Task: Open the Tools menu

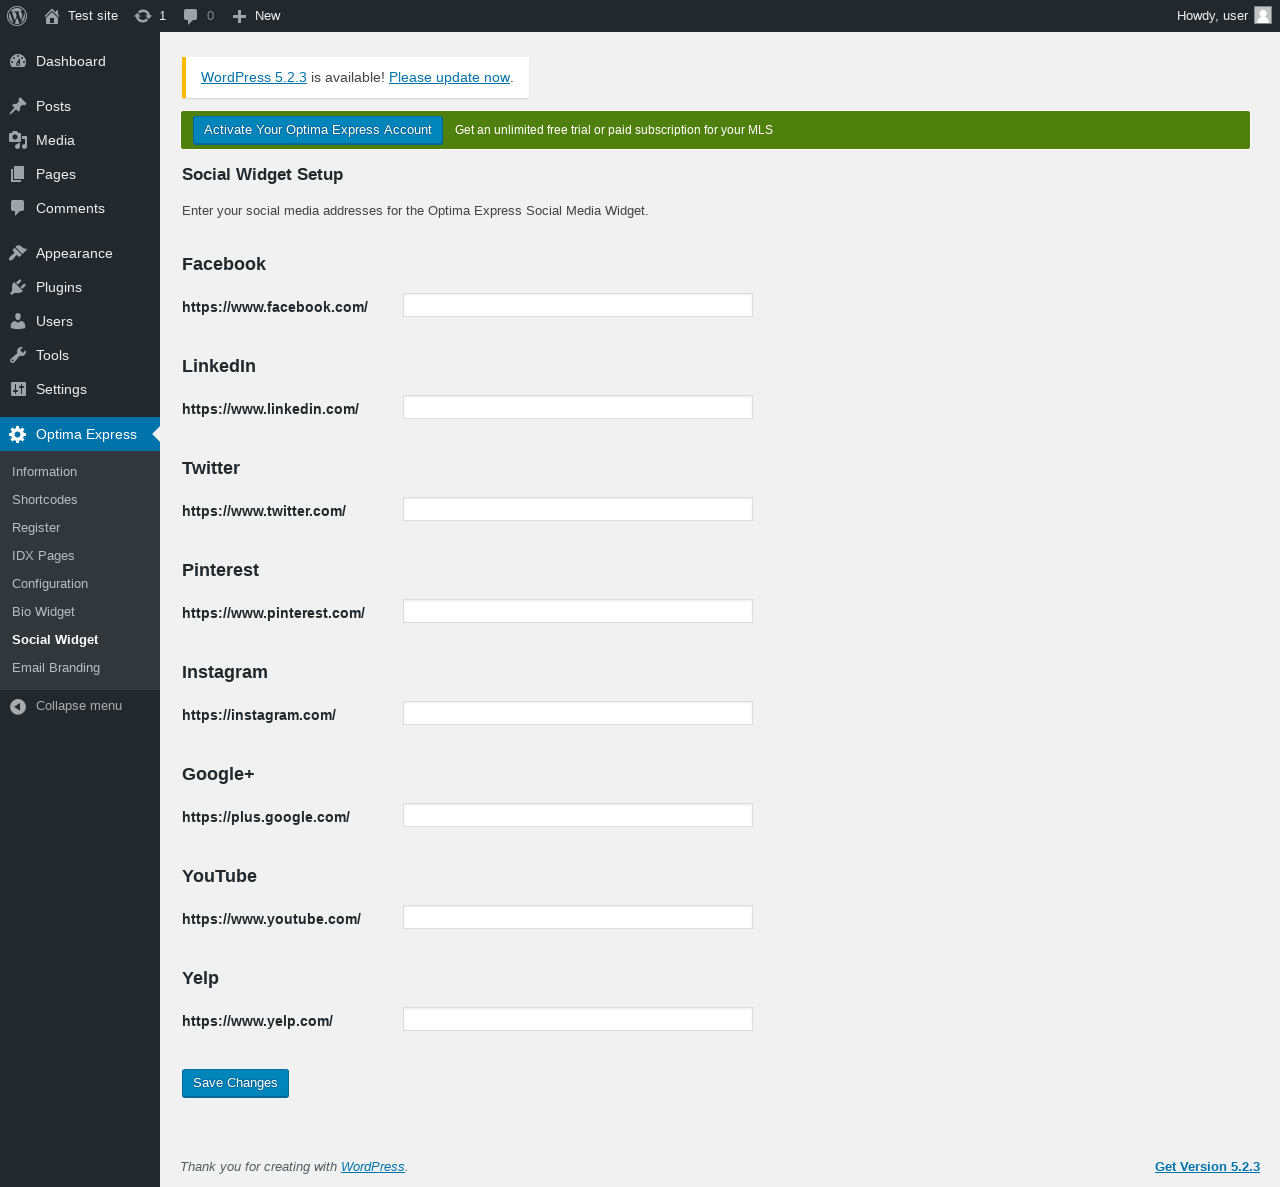Action: pyautogui.click(x=80, y=355)
